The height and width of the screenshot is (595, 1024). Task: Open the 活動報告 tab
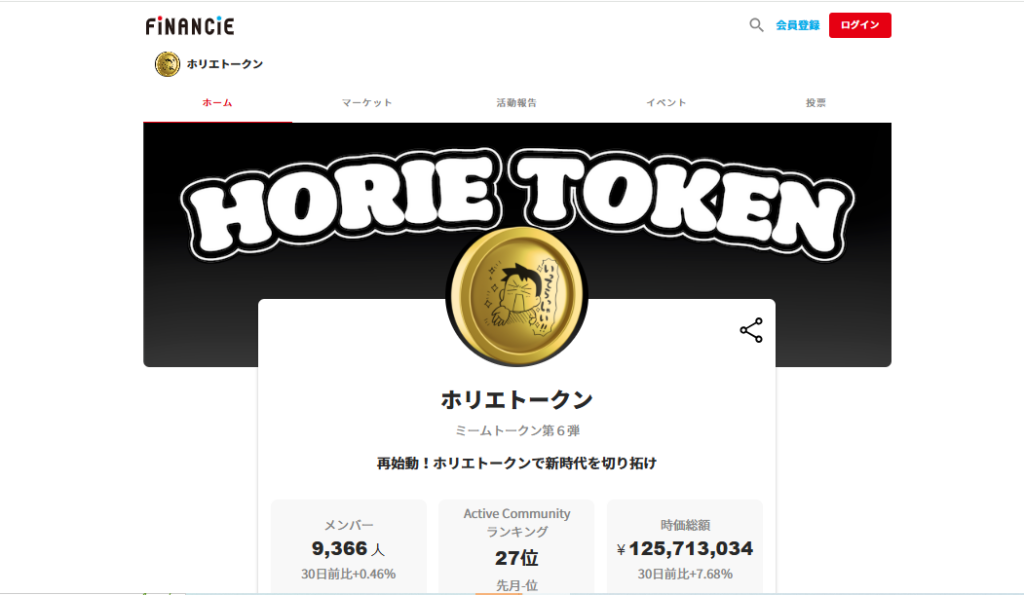[x=517, y=103]
